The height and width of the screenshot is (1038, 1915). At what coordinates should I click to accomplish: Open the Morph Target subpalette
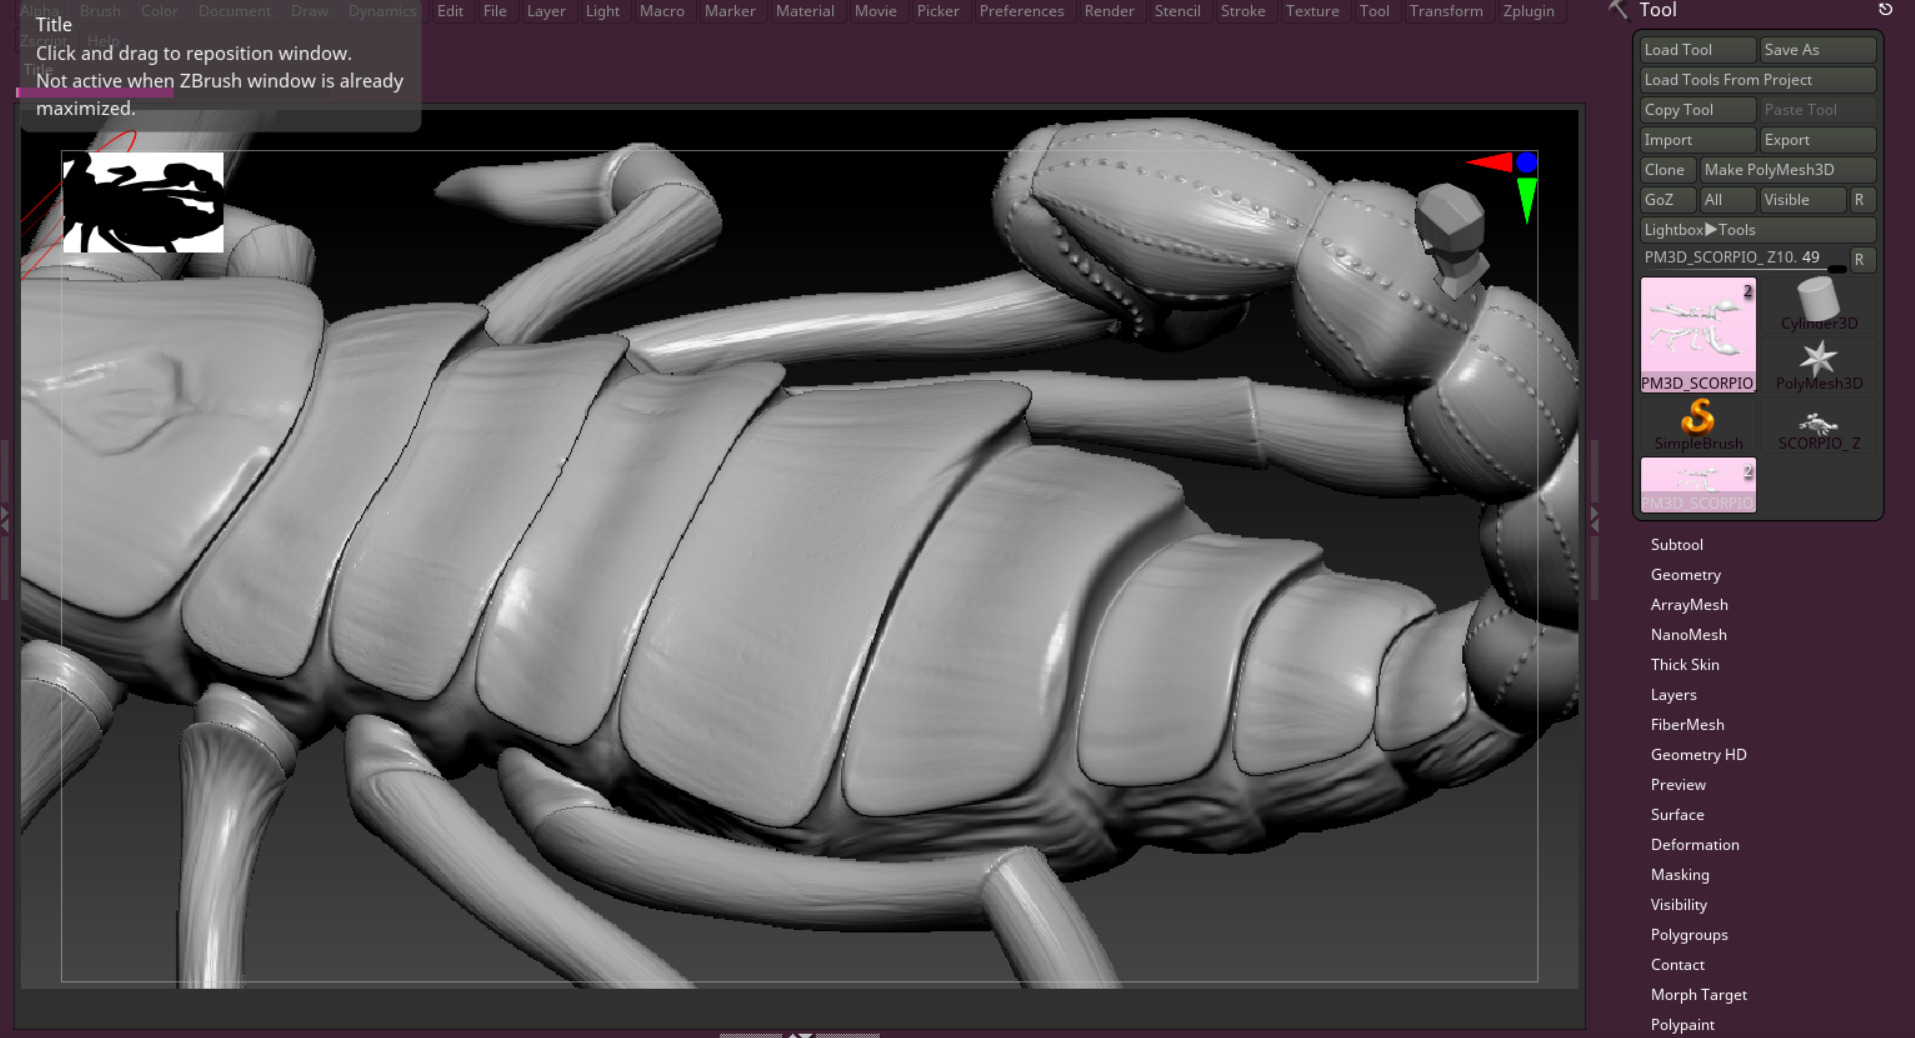[1699, 995]
